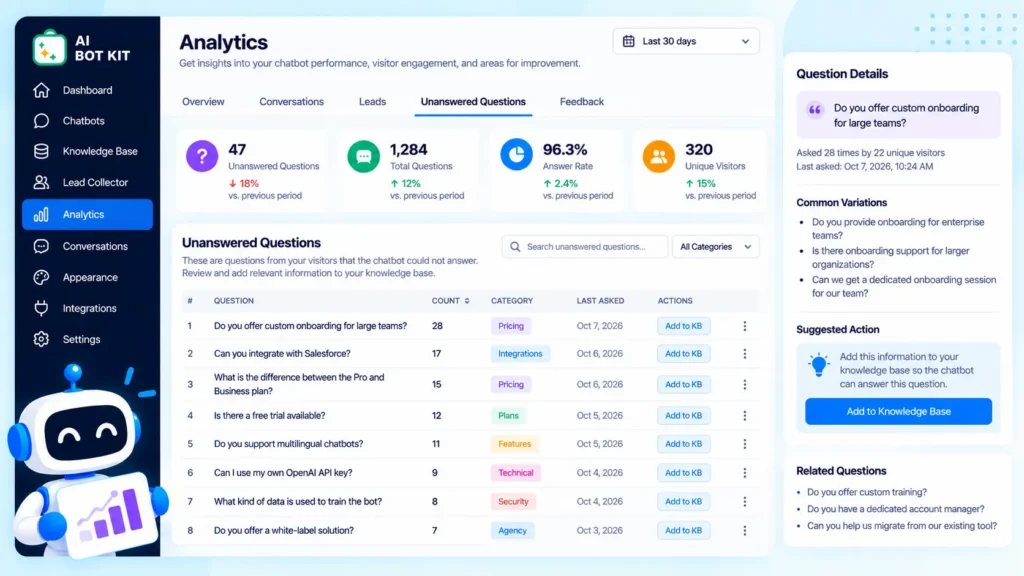Switch to the Conversations tab
1024x576 pixels.
[x=291, y=102]
